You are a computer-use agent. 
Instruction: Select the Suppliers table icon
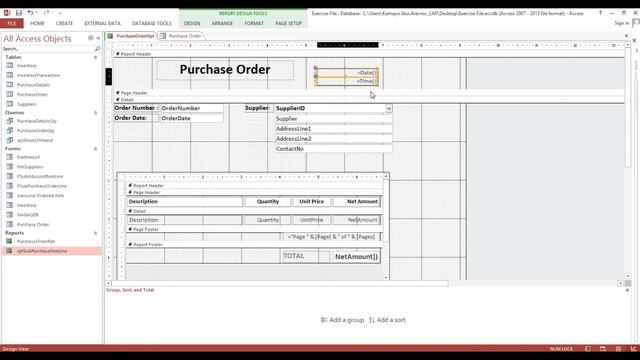point(10,104)
